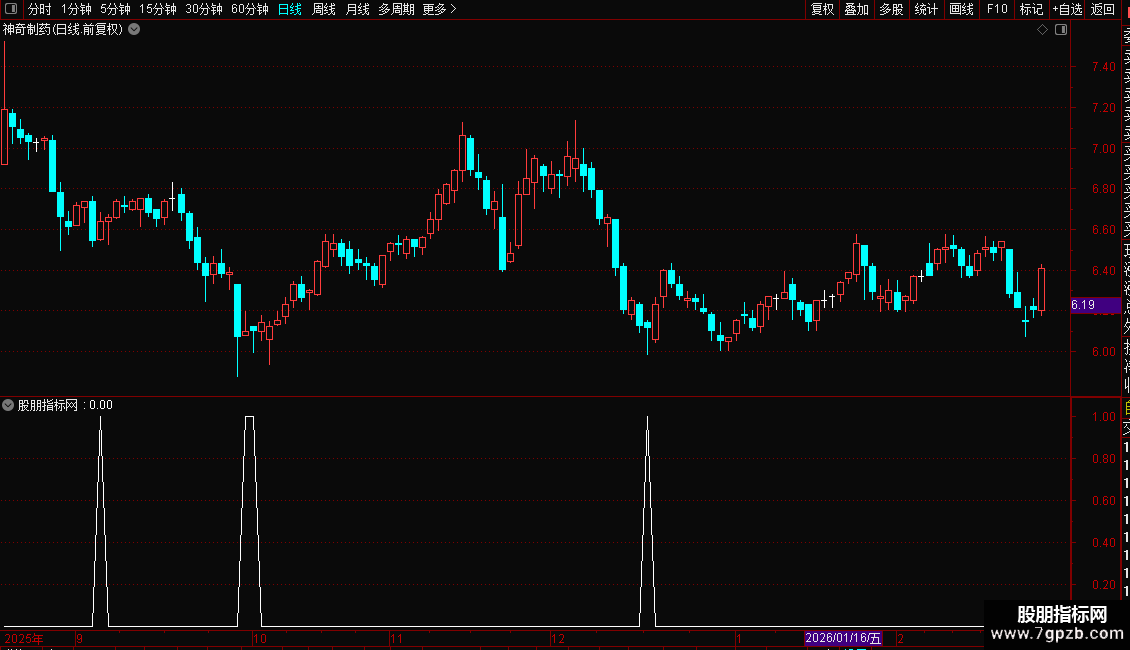The height and width of the screenshot is (650, 1130).
Task: Click the 叠加 overlay button
Action: coord(856,9)
